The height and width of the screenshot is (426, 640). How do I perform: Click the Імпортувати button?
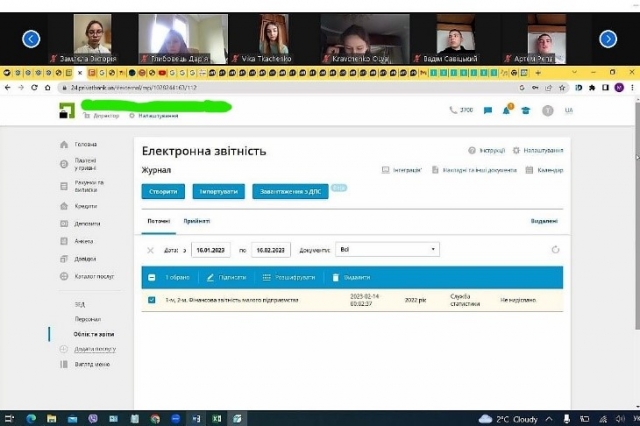coord(219,191)
